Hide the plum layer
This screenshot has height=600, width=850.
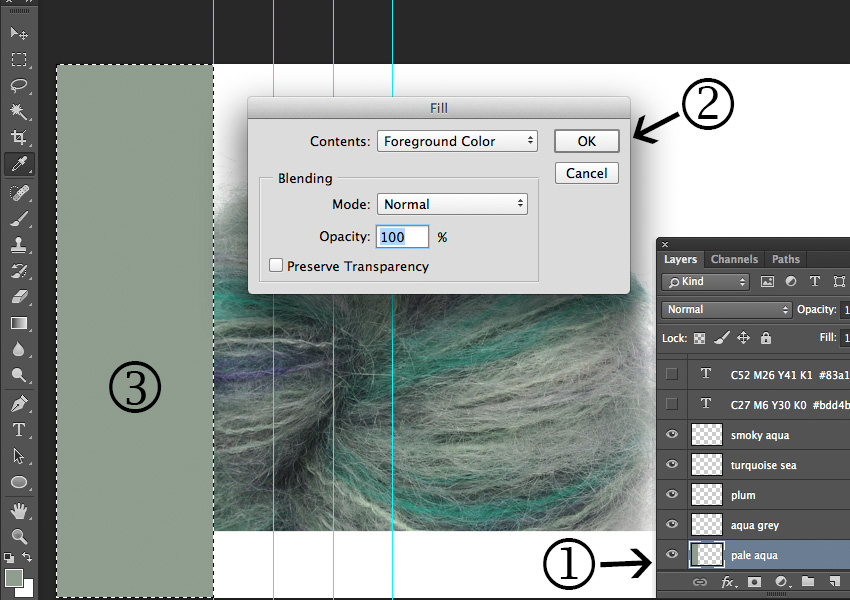click(x=672, y=495)
